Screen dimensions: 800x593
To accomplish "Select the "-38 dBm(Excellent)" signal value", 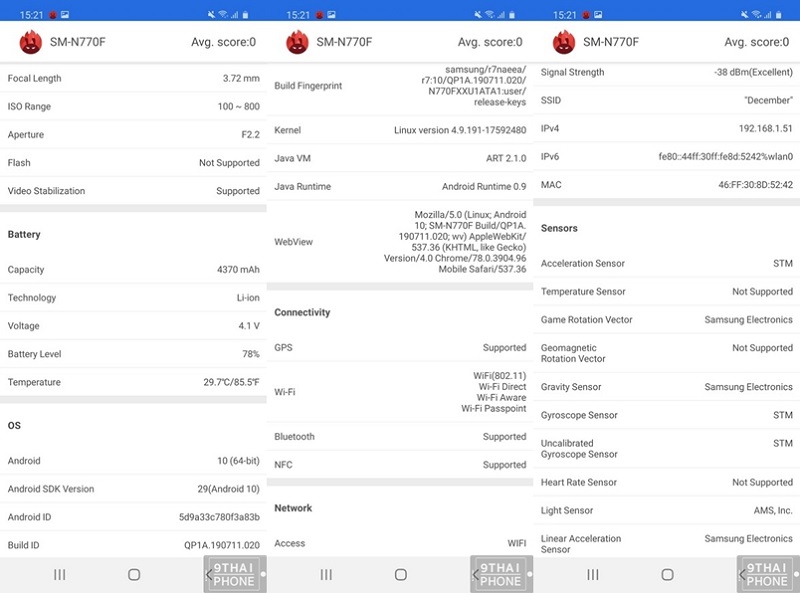I will (754, 72).
